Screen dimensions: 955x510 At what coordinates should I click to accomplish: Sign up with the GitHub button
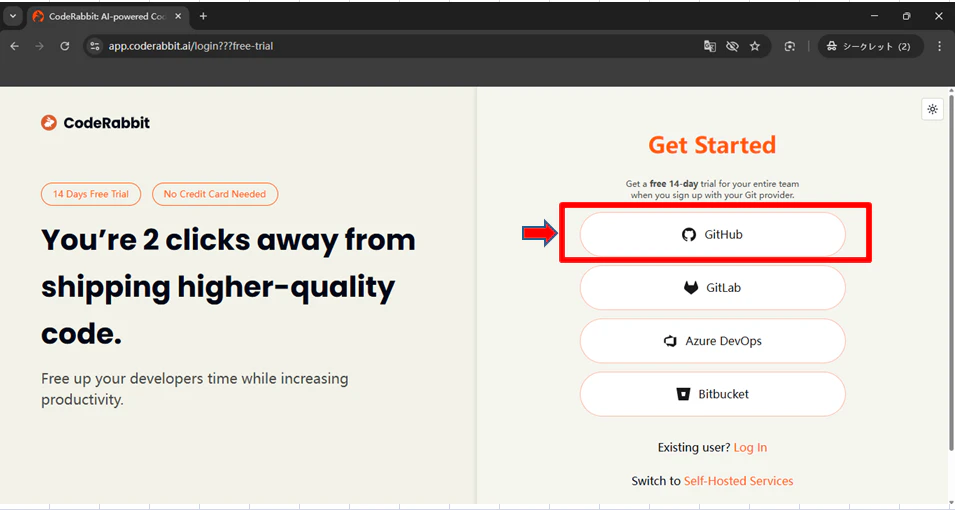pyautogui.click(x=712, y=235)
